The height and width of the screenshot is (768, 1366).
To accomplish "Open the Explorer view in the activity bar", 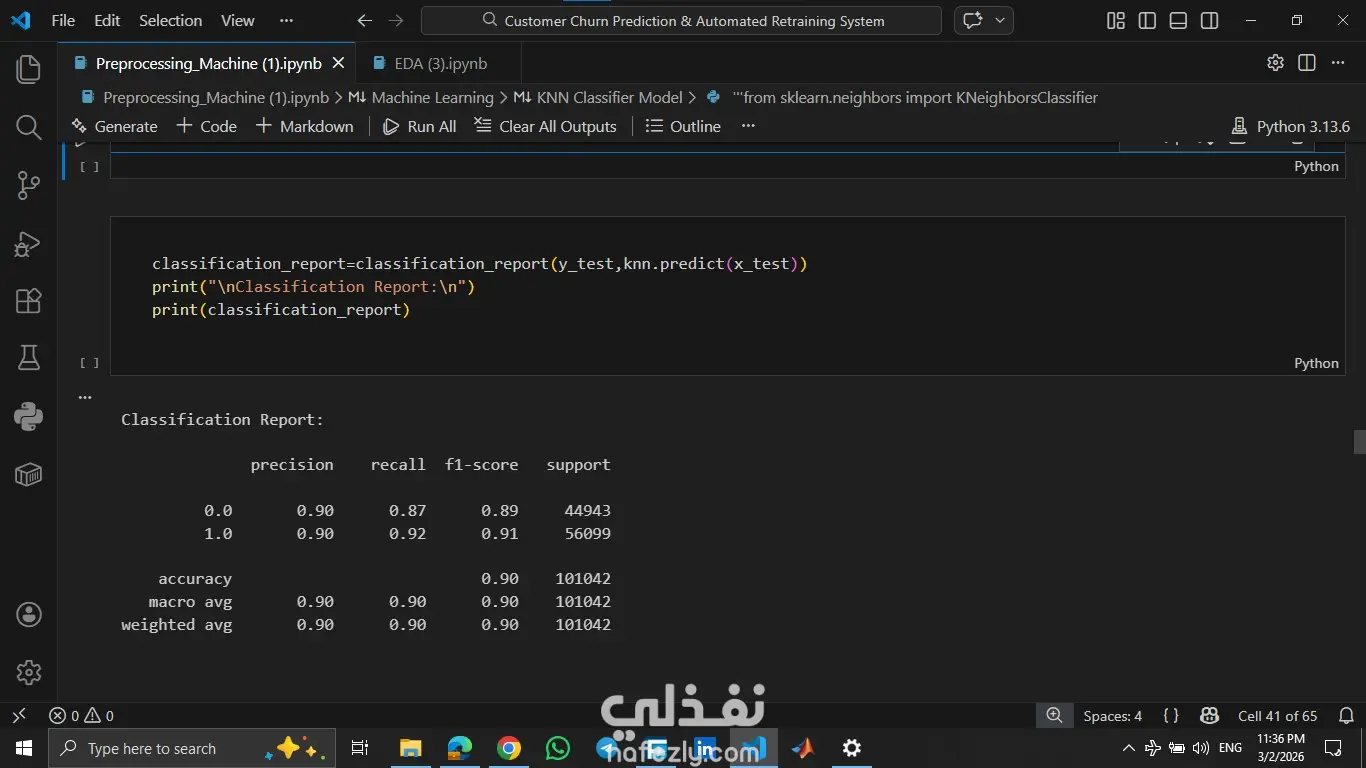I will [28, 69].
